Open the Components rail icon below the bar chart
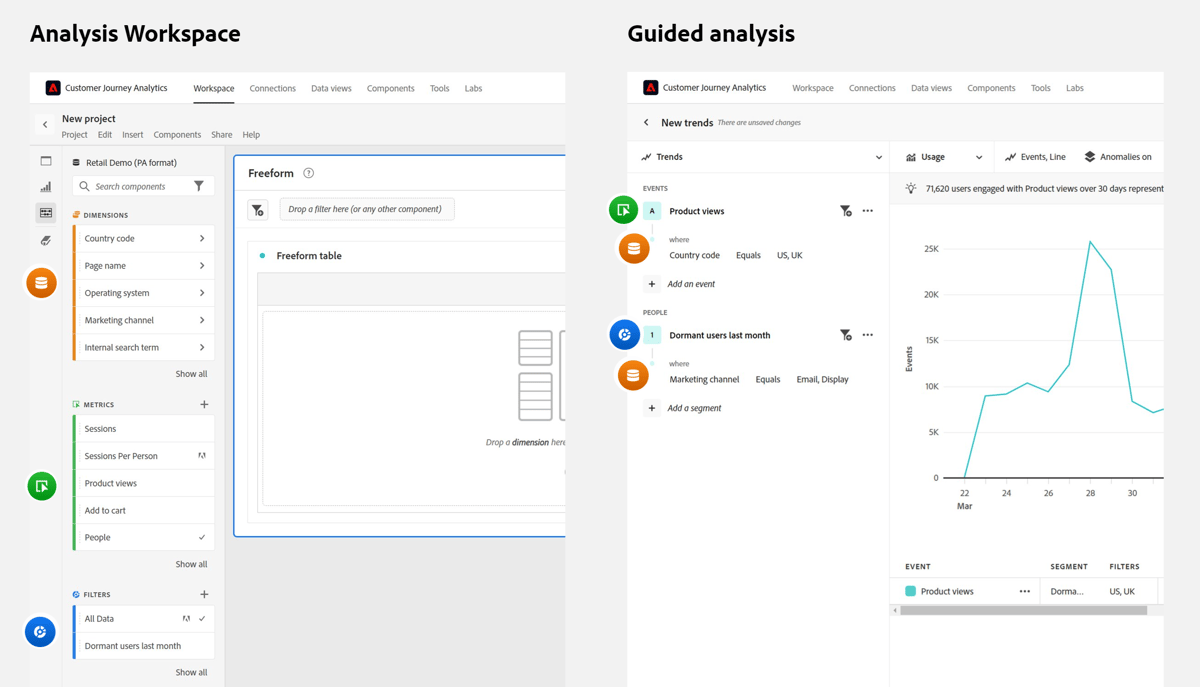This screenshot has width=1200, height=687. [x=45, y=212]
